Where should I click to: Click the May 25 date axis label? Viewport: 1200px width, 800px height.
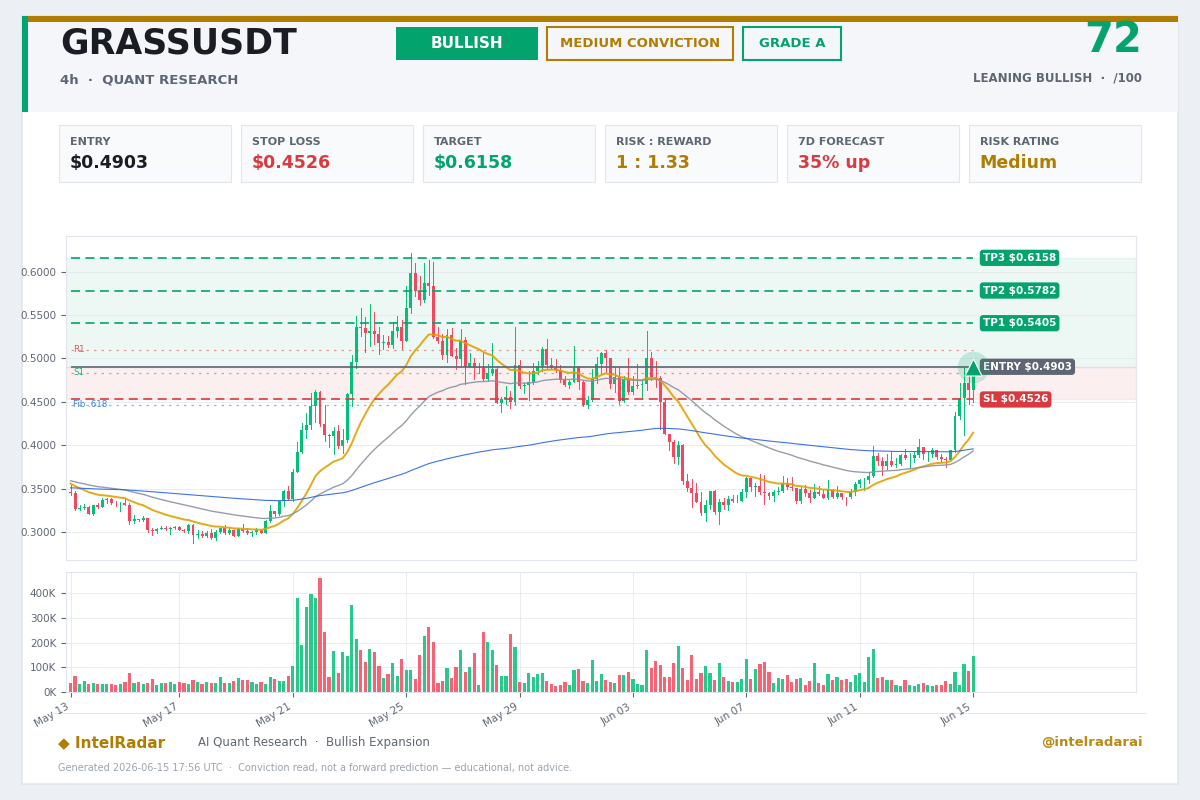click(x=387, y=715)
